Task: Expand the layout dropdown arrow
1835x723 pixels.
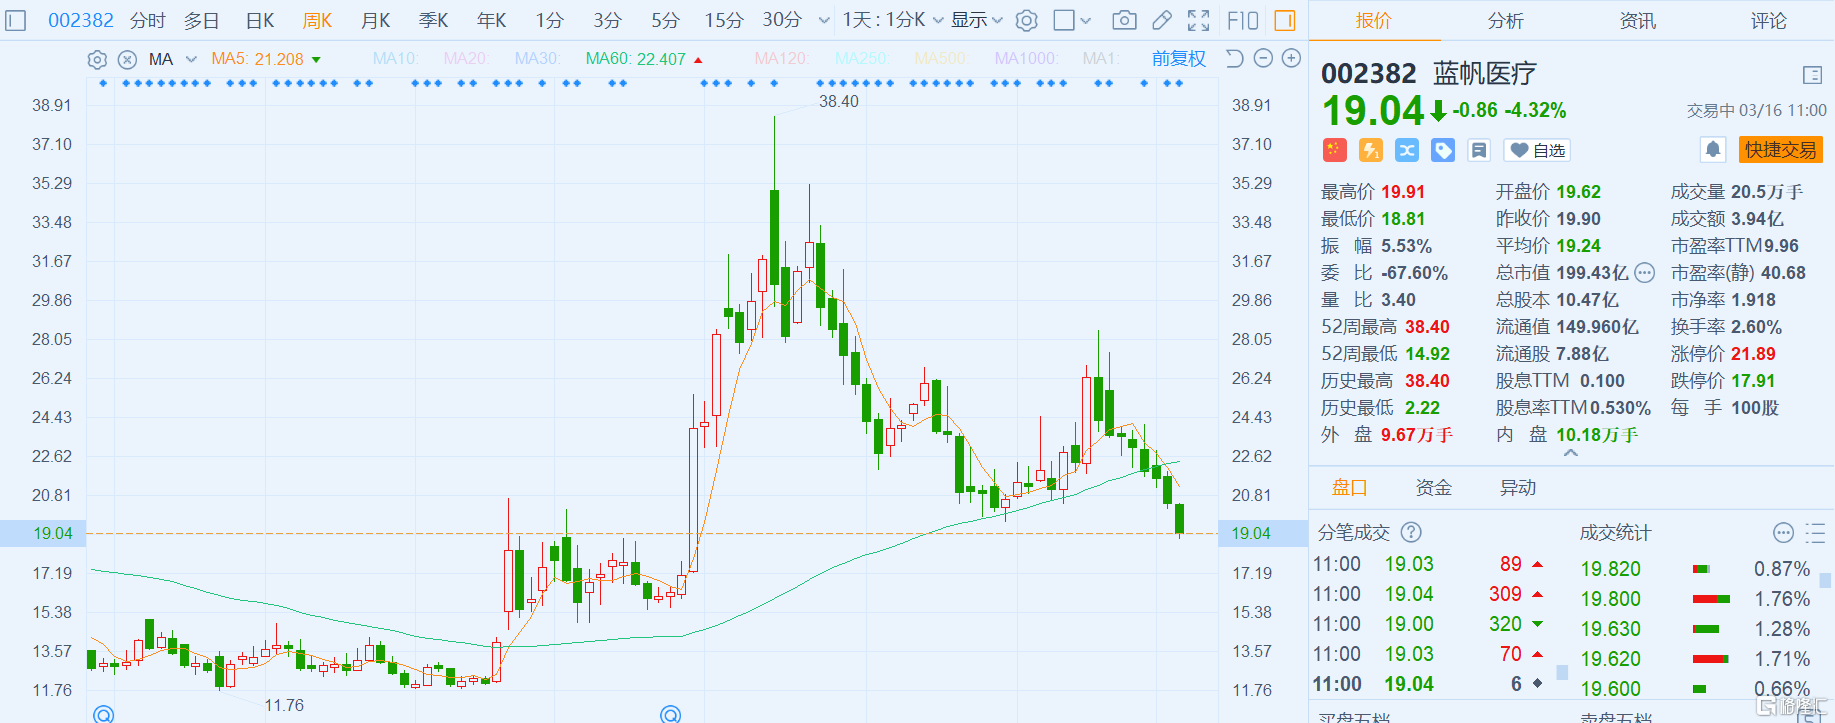Action: pyautogui.click(x=1087, y=20)
